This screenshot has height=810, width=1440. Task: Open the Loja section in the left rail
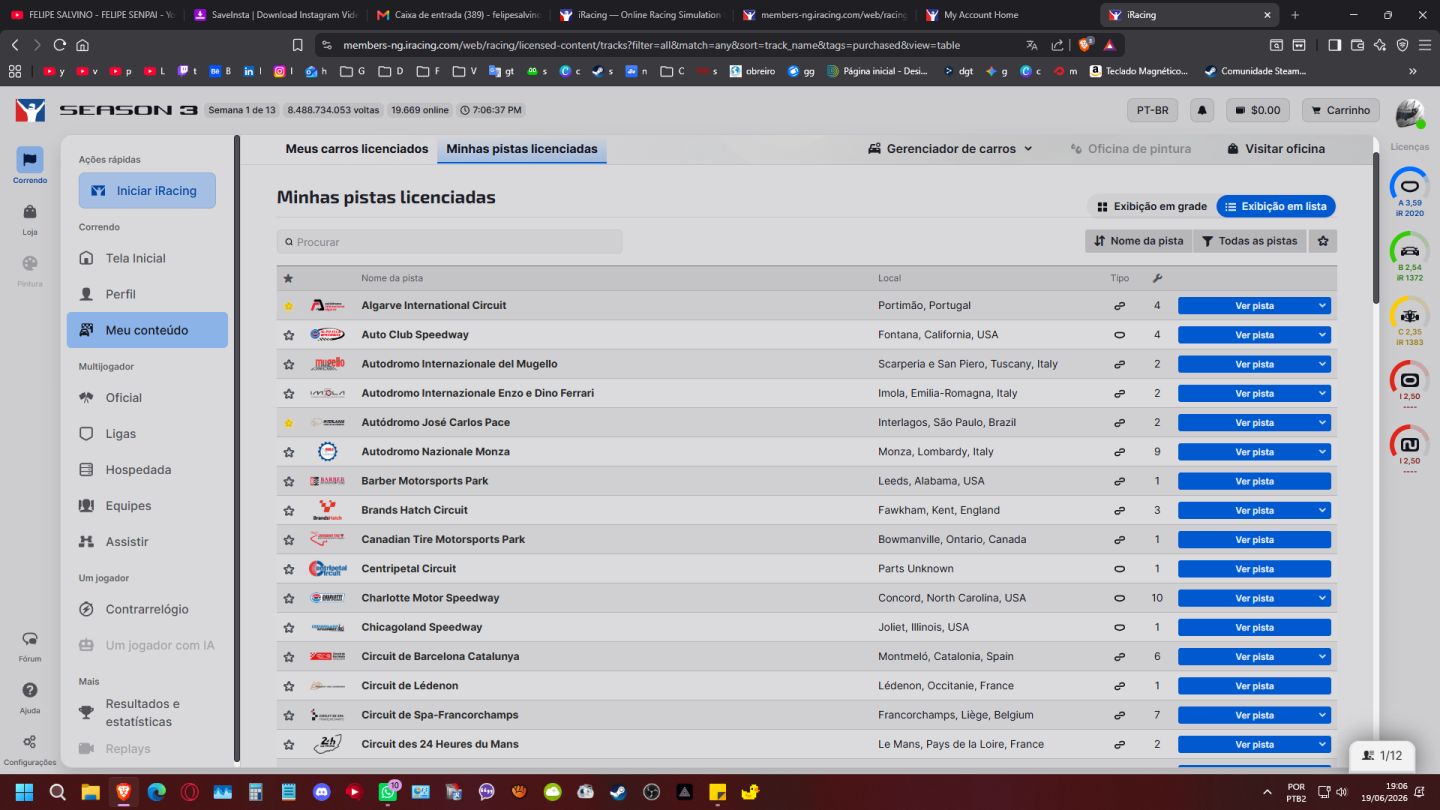coord(30,217)
